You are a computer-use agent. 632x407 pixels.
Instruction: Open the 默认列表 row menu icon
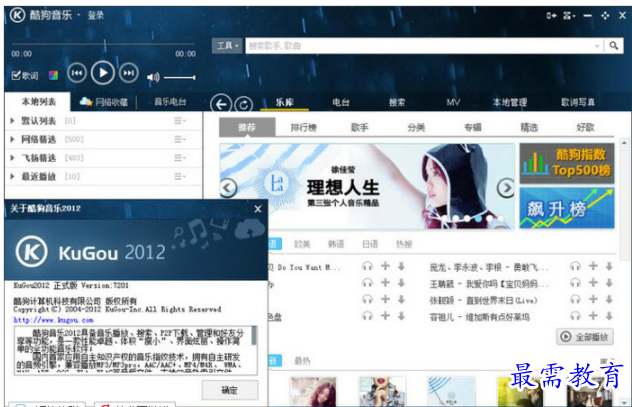179,120
